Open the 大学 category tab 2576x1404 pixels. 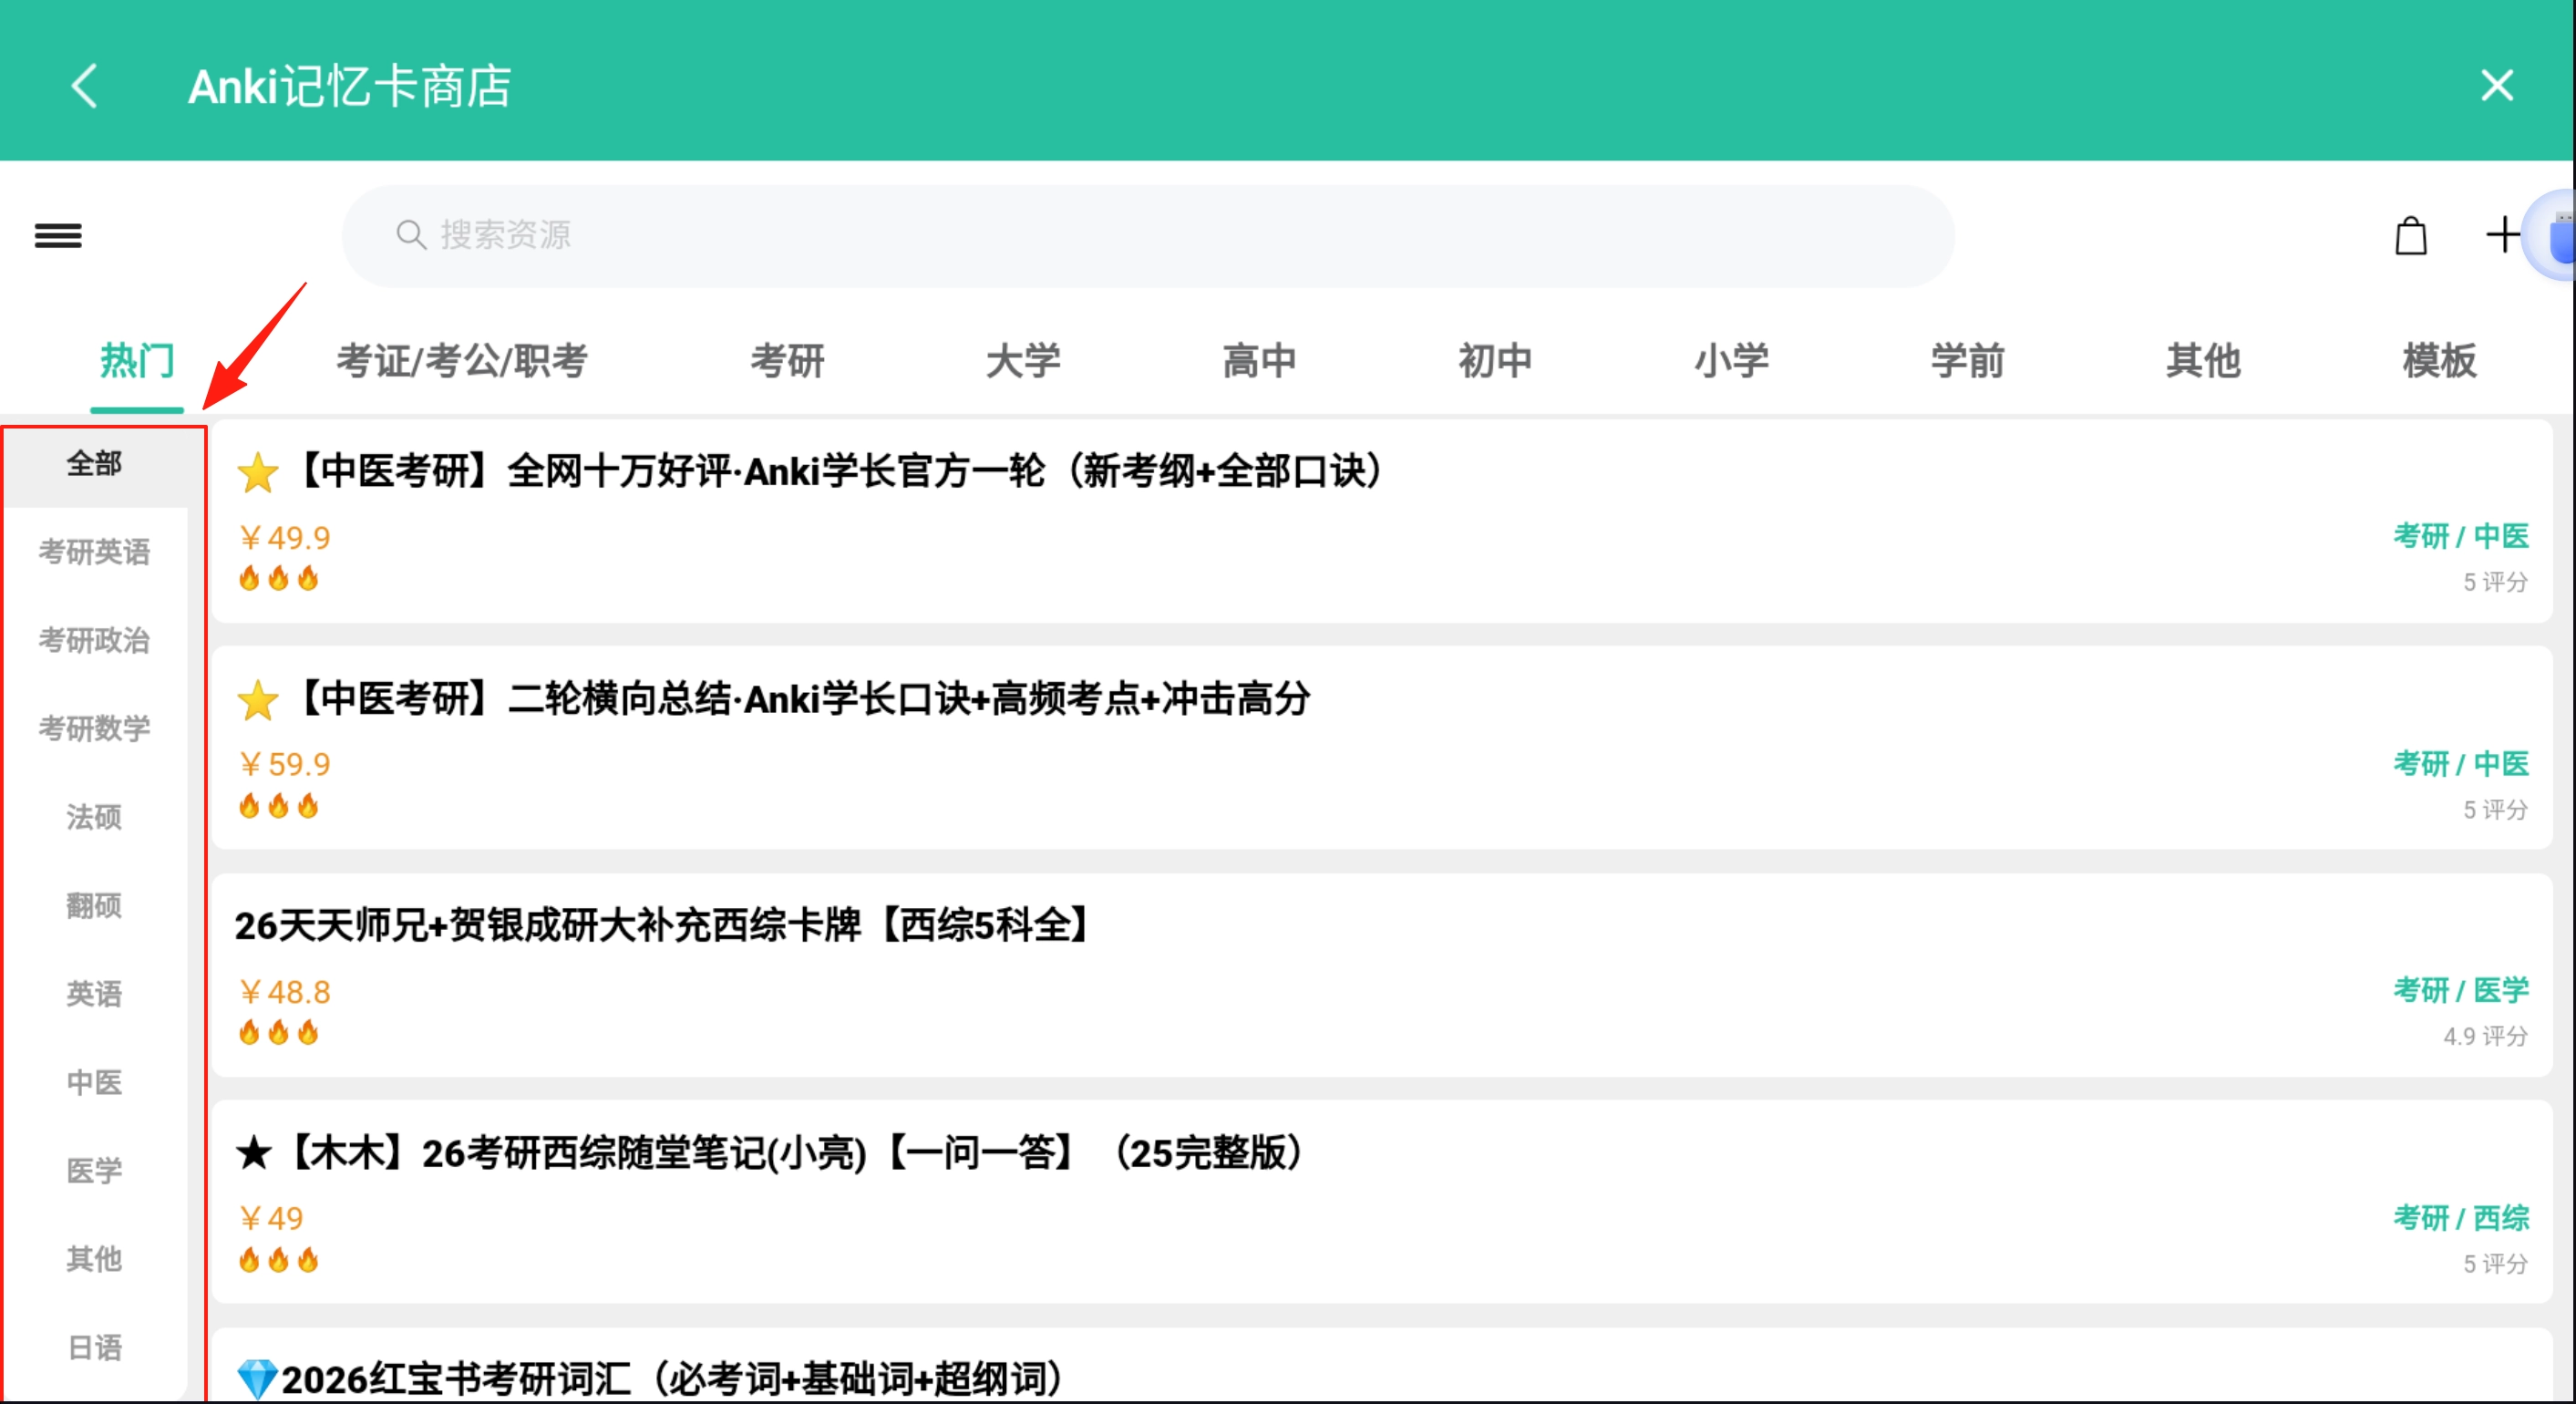point(1023,361)
